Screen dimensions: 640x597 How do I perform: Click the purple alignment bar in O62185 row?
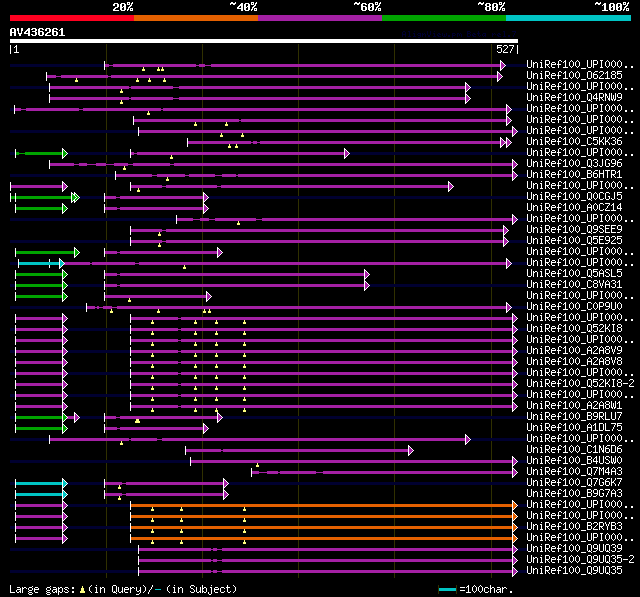[272, 76]
